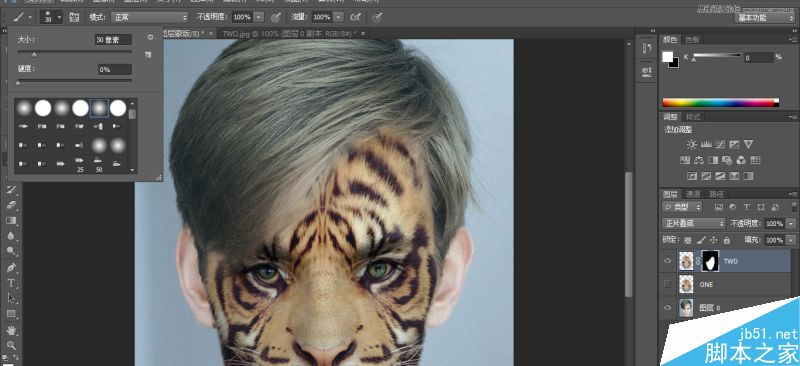
Task: Select the first hard round brush preset
Action: point(43,108)
